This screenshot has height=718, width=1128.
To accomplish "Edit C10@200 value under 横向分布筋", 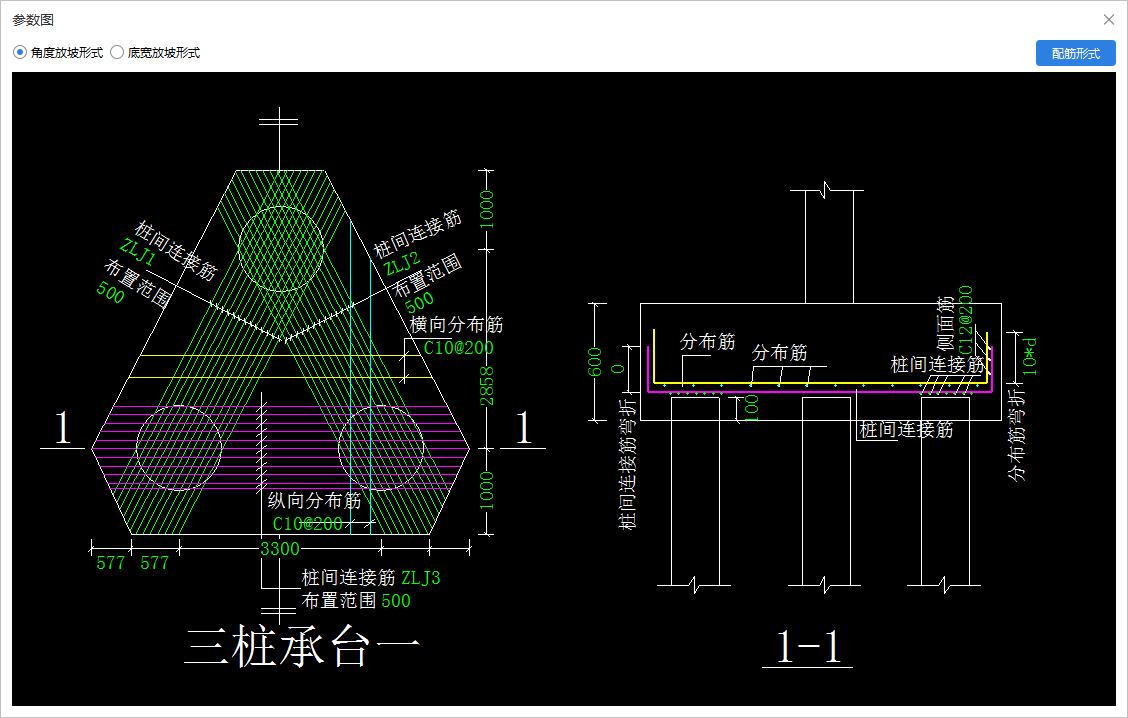I will click(x=458, y=347).
